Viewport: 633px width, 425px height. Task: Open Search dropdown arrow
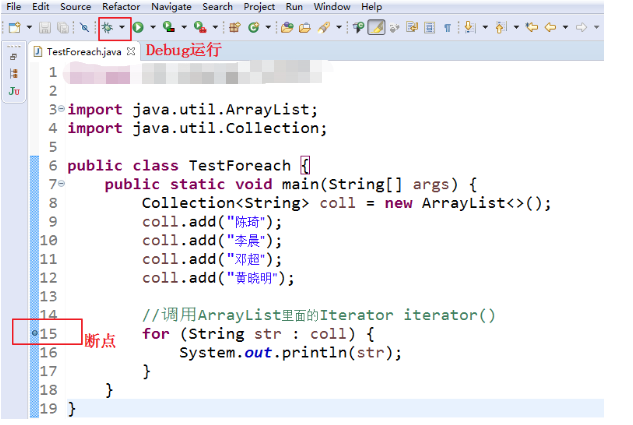click(x=339, y=27)
